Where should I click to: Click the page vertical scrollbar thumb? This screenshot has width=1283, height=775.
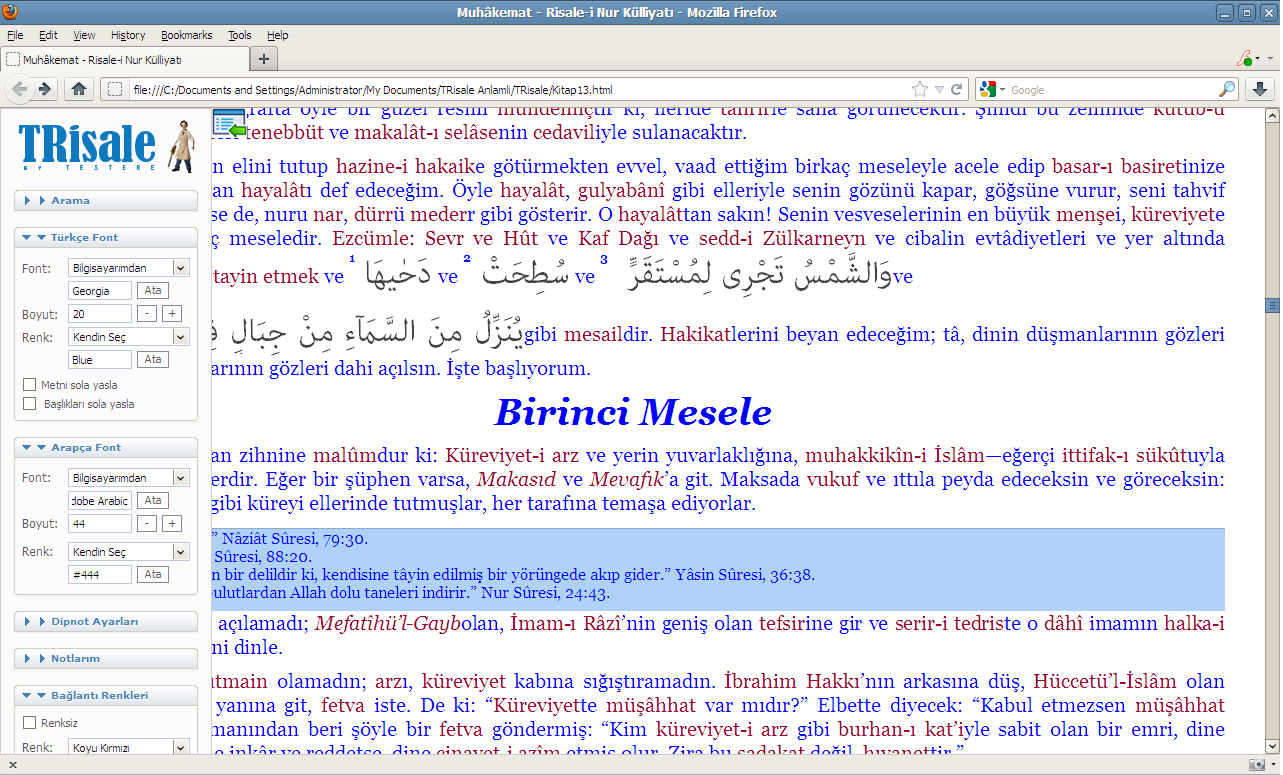(x=1273, y=305)
